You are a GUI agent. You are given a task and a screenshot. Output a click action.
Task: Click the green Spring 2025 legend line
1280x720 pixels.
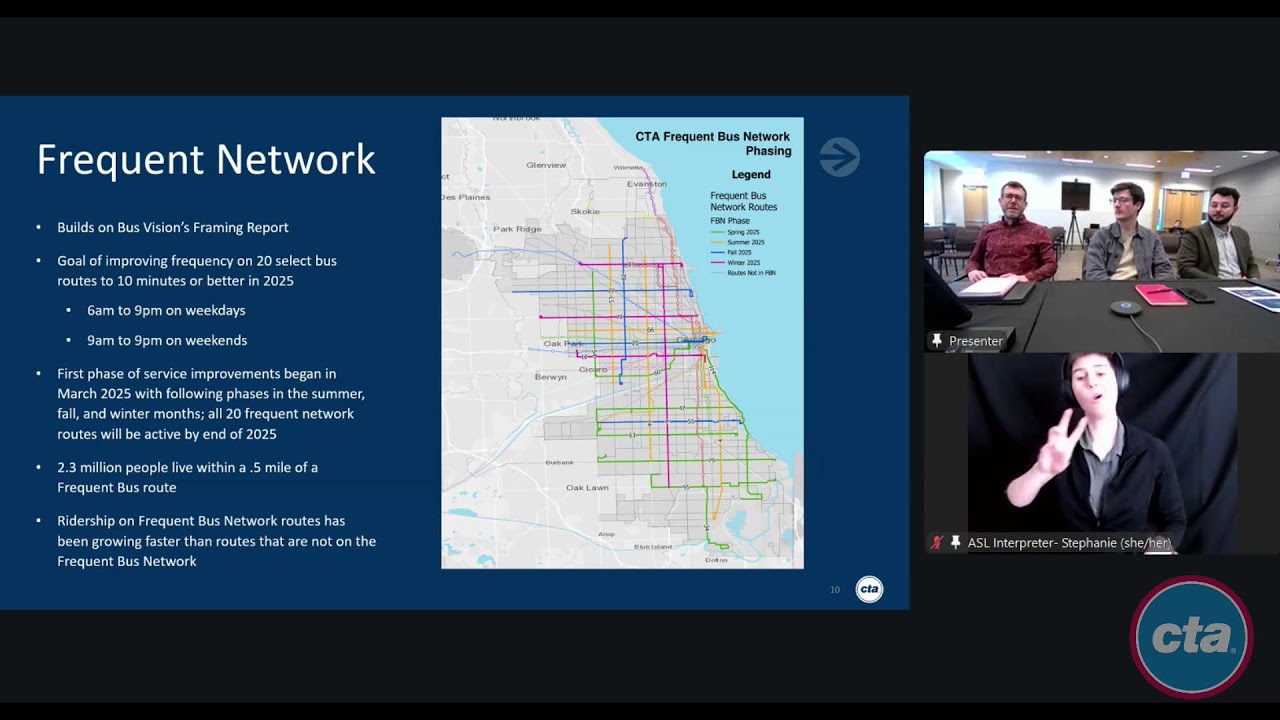pyautogui.click(x=717, y=232)
